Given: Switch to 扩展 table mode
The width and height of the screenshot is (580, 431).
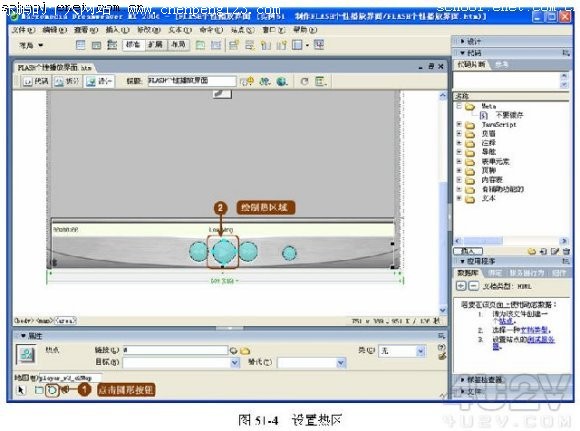Looking at the screenshot, I should pyautogui.click(x=155, y=45).
